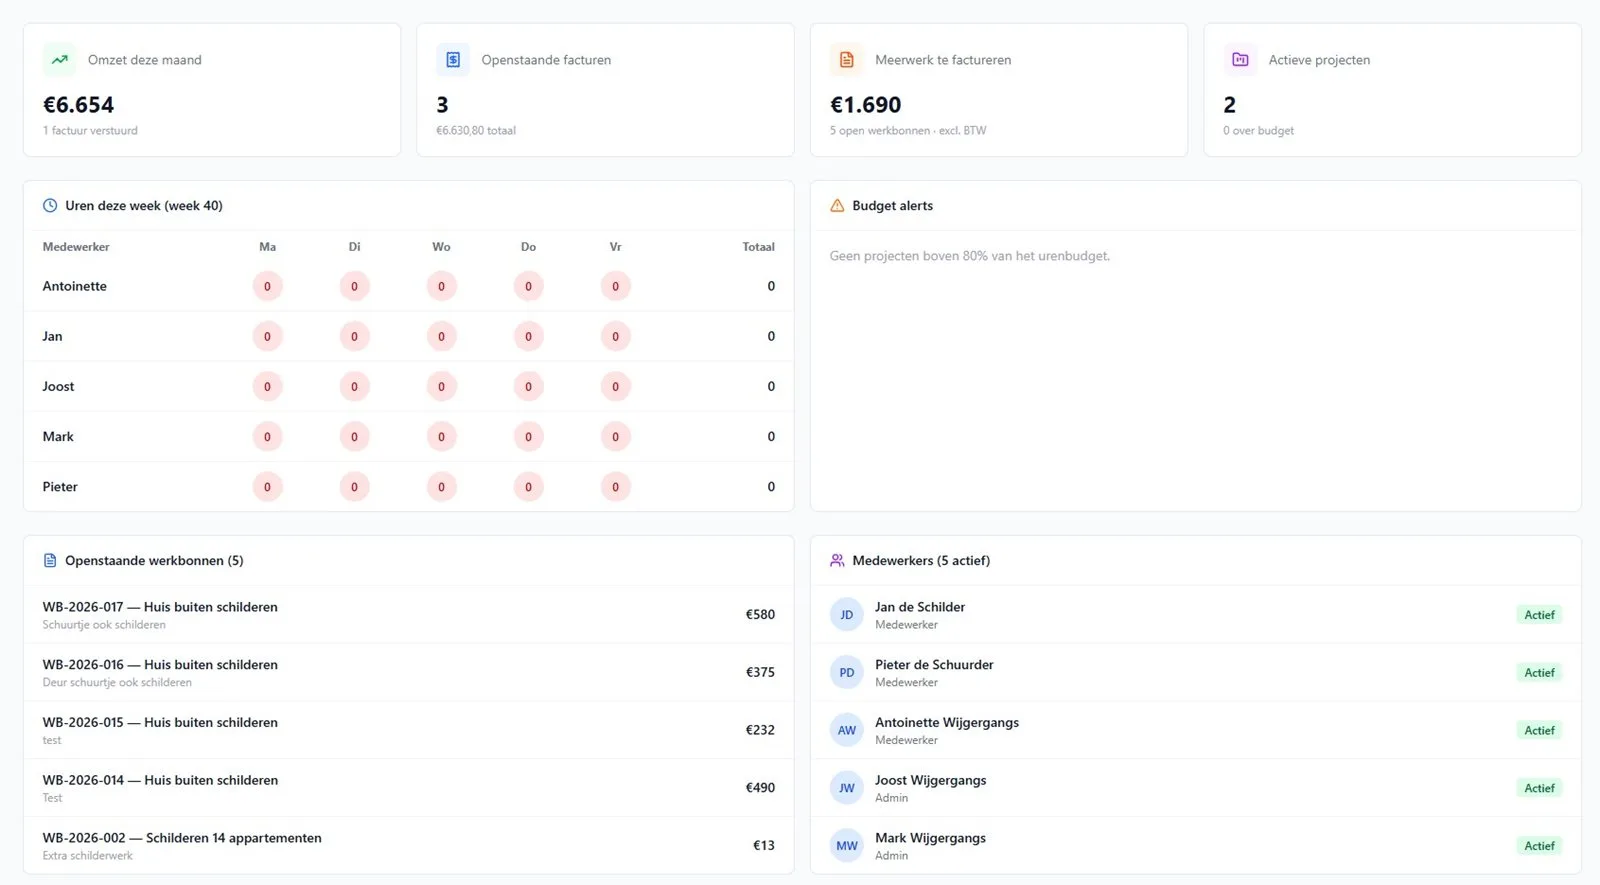The width and height of the screenshot is (1600, 885).
Task: Click the 'Extra schilderwerk' description
Action: pos(88,856)
